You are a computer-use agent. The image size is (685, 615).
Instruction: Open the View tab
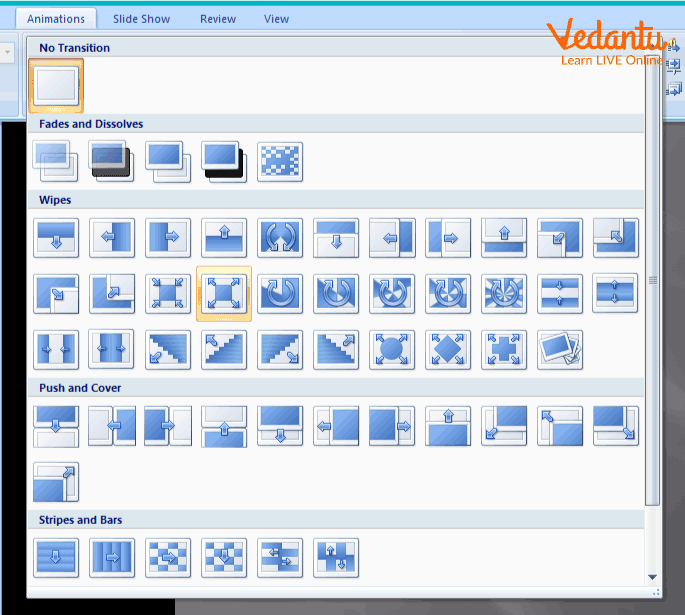(276, 18)
